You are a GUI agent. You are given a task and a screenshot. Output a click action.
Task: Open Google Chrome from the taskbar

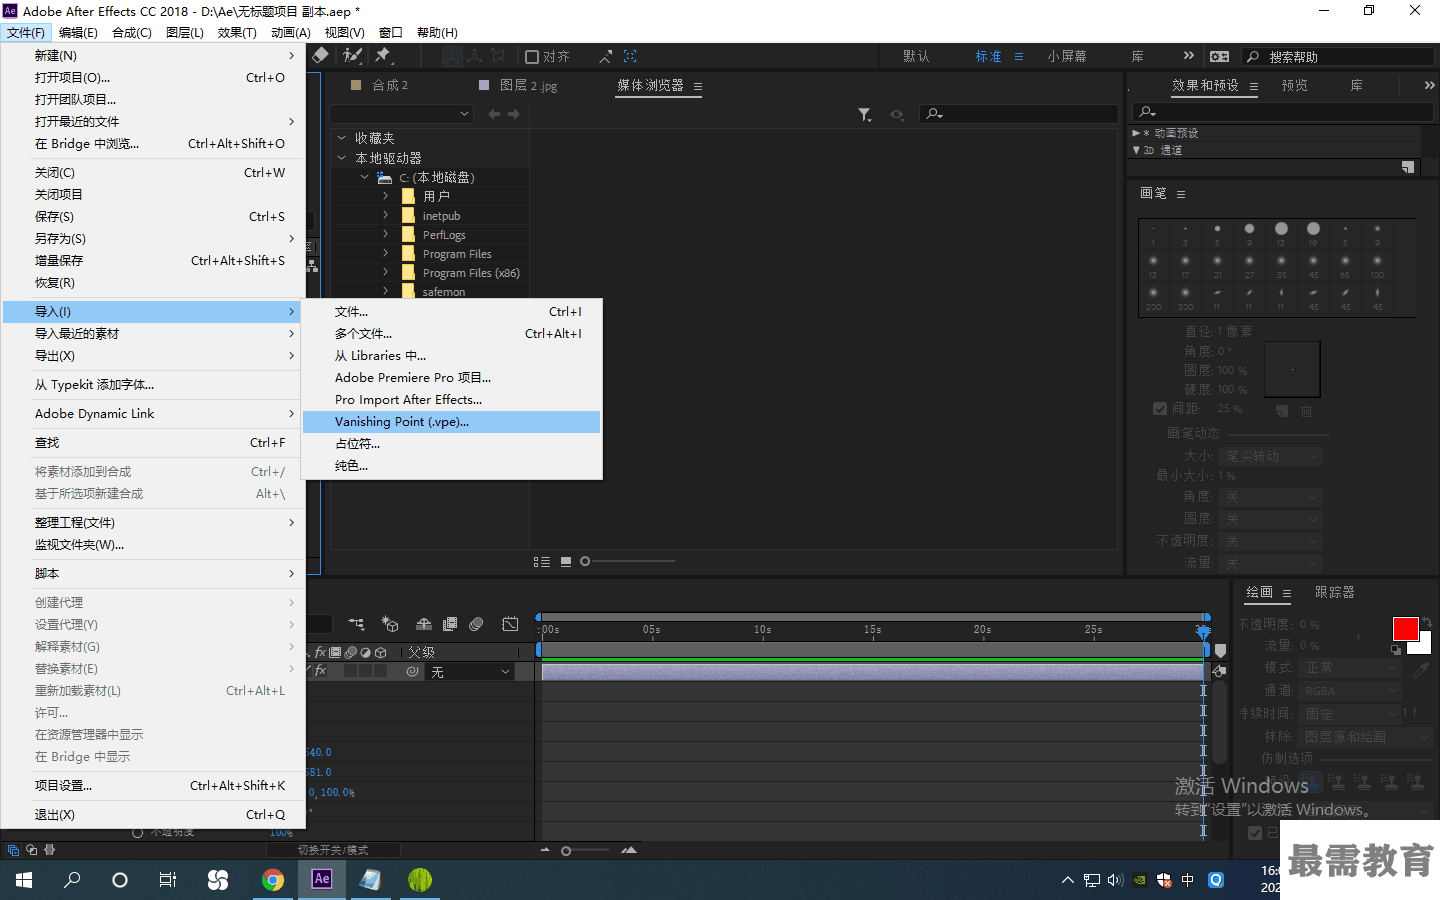click(x=273, y=880)
